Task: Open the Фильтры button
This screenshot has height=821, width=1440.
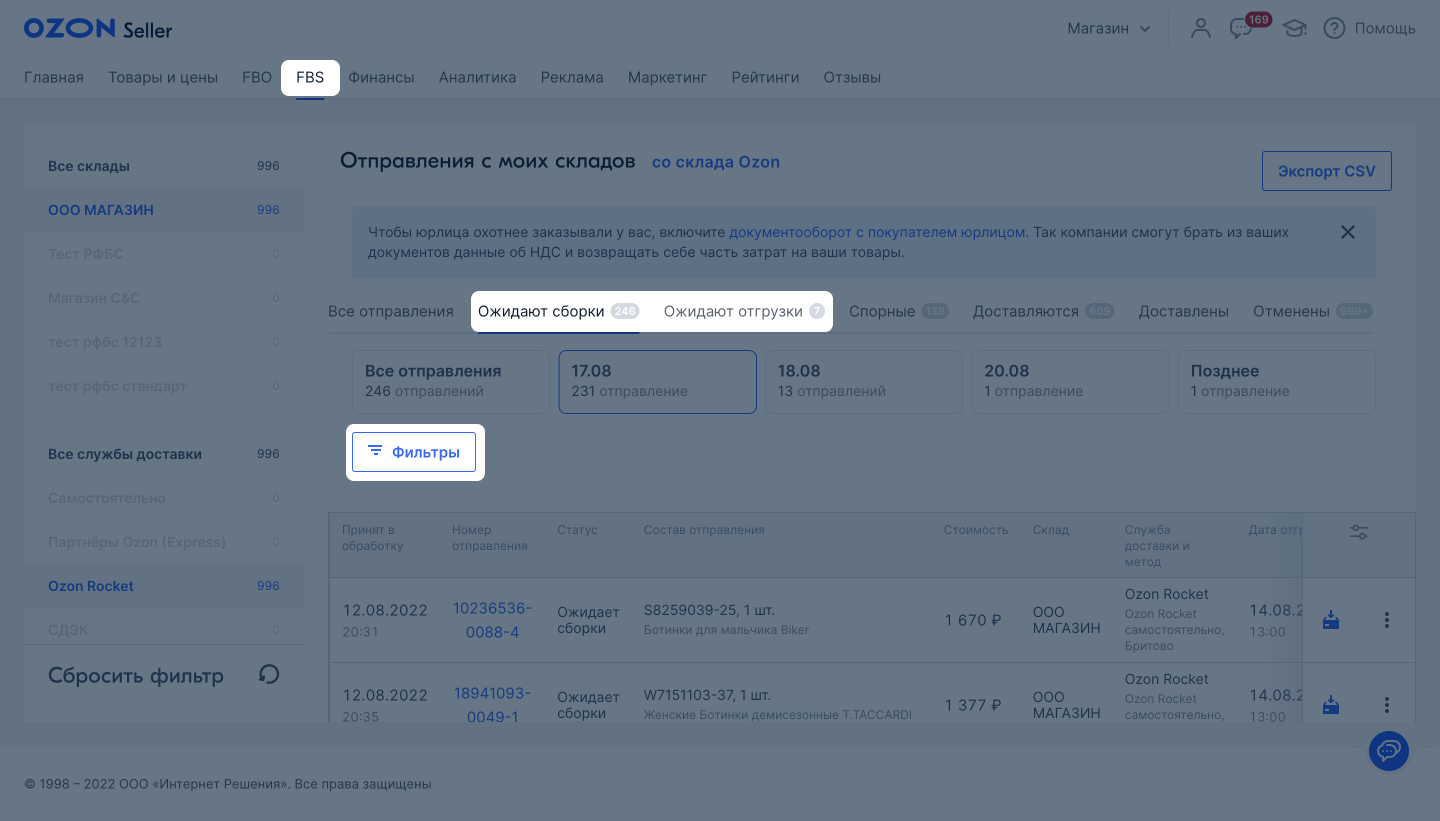Action: tap(414, 452)
